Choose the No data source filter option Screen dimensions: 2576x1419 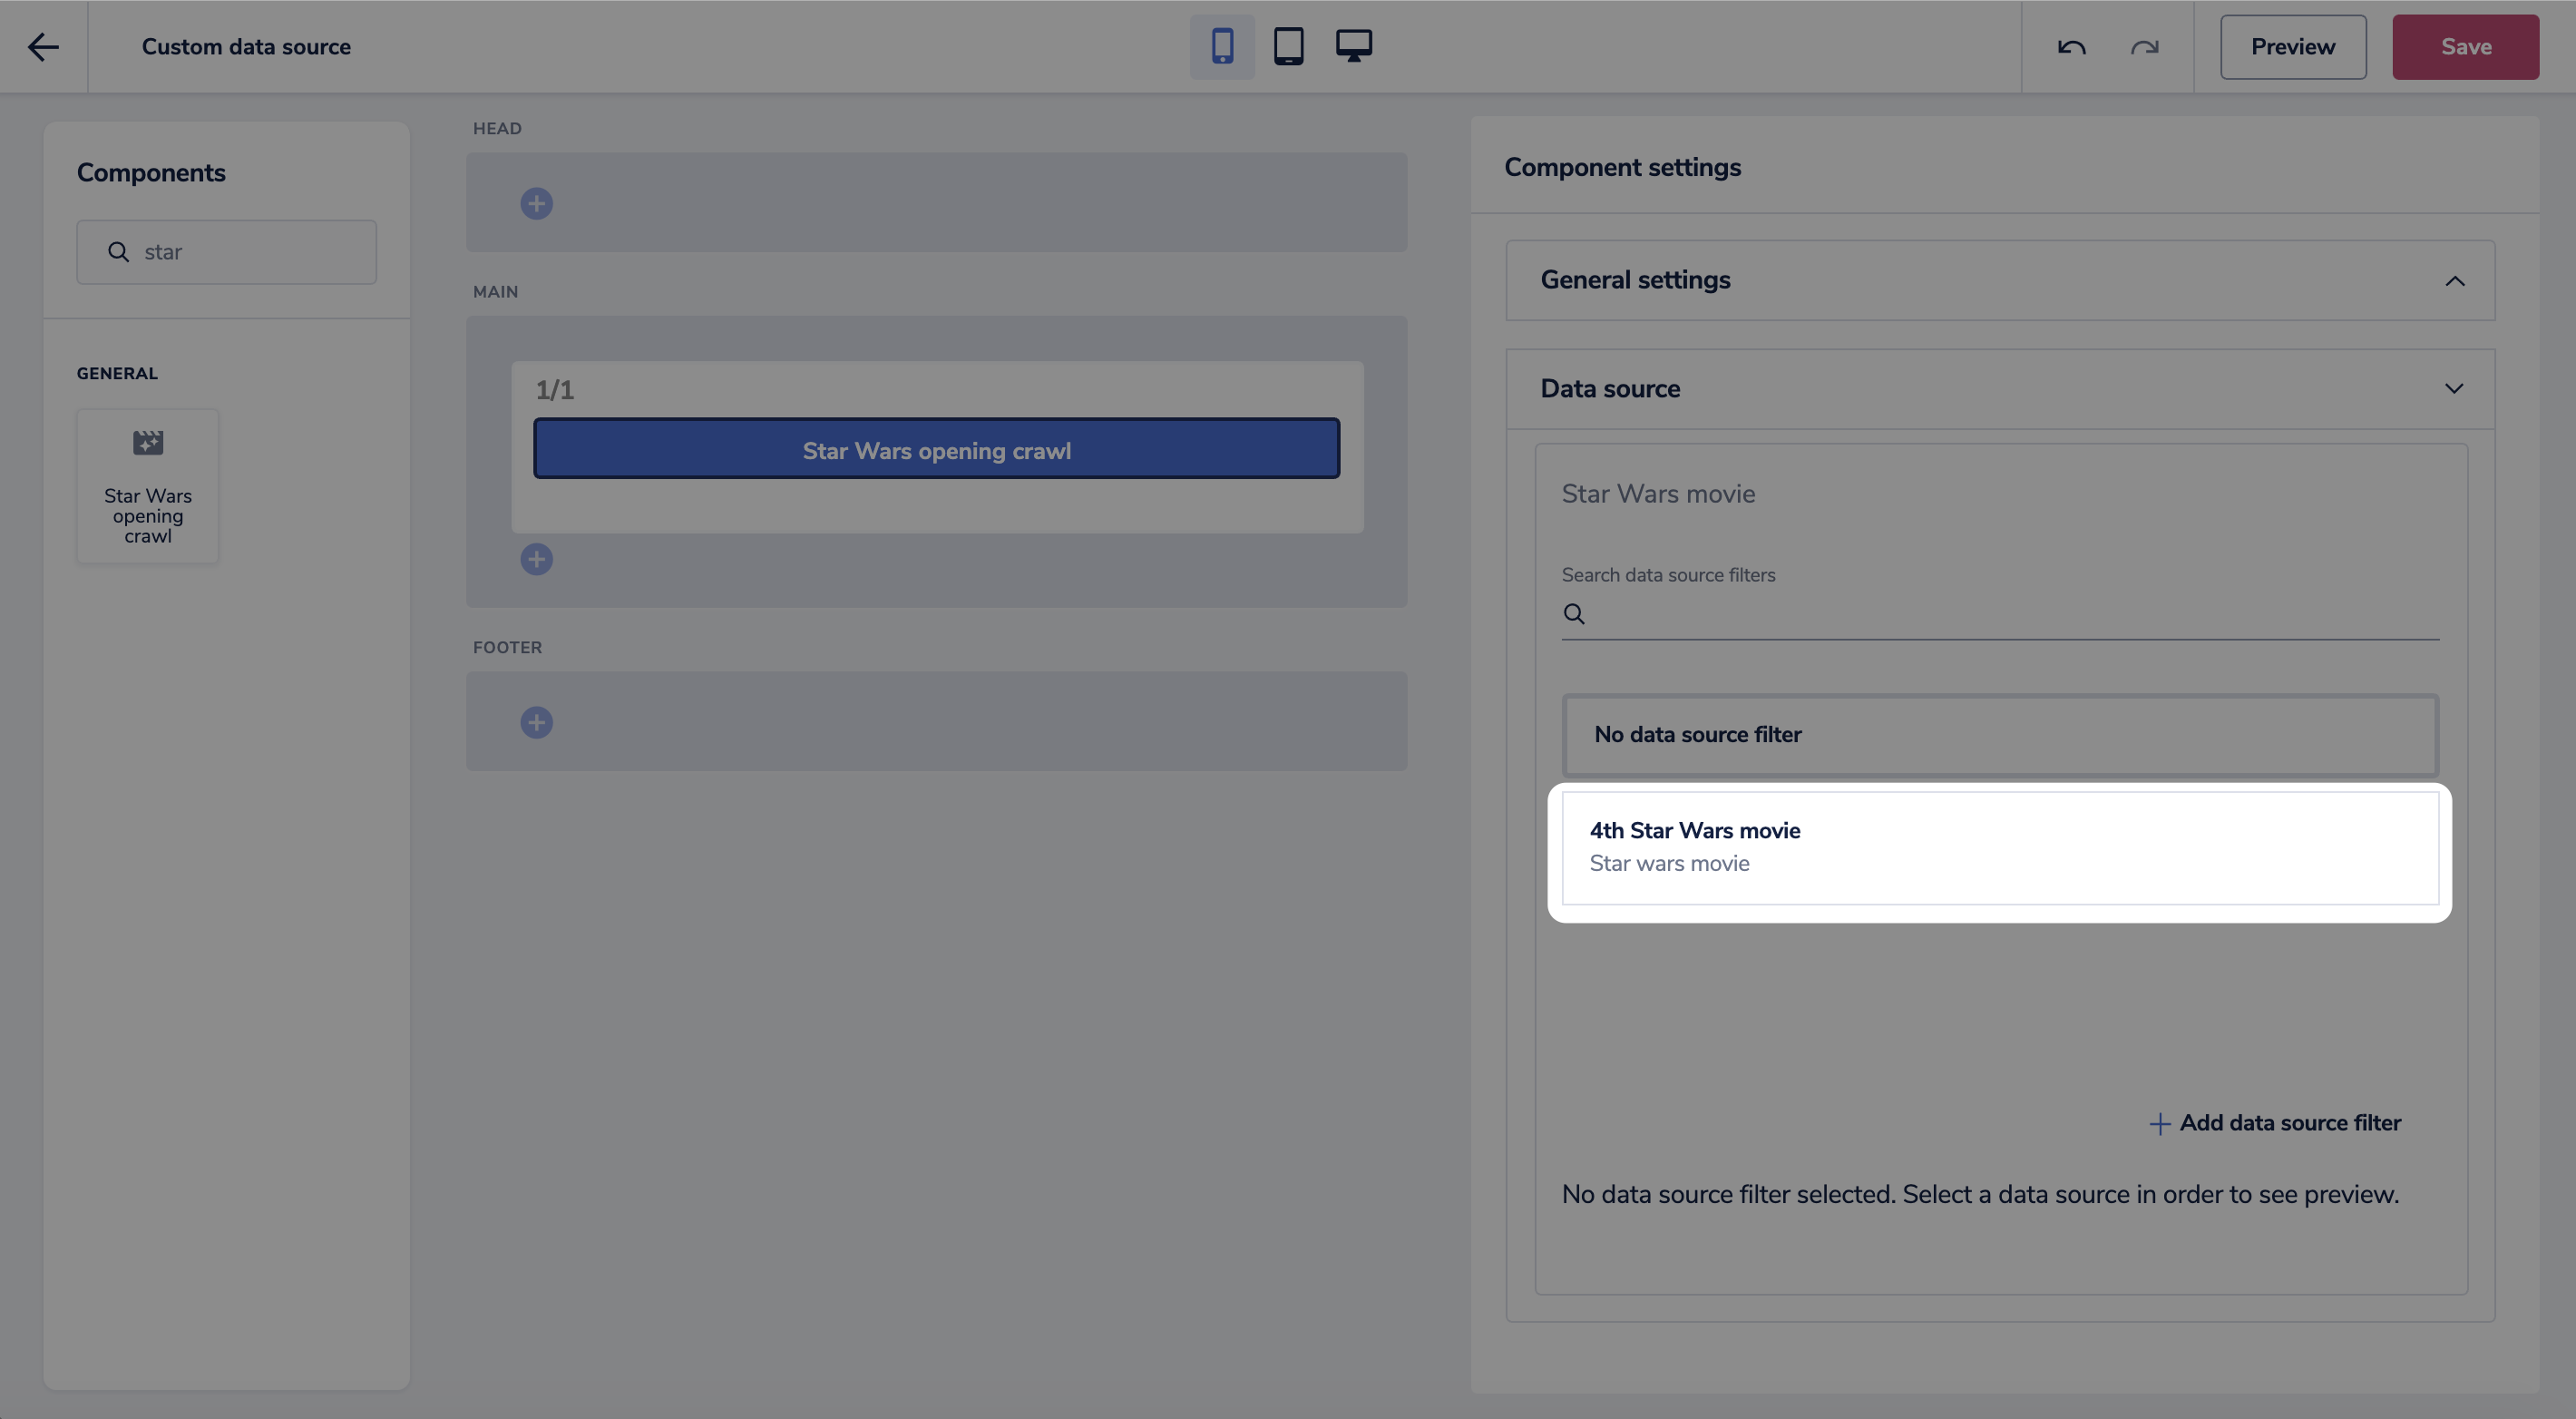click(2000, 735)
